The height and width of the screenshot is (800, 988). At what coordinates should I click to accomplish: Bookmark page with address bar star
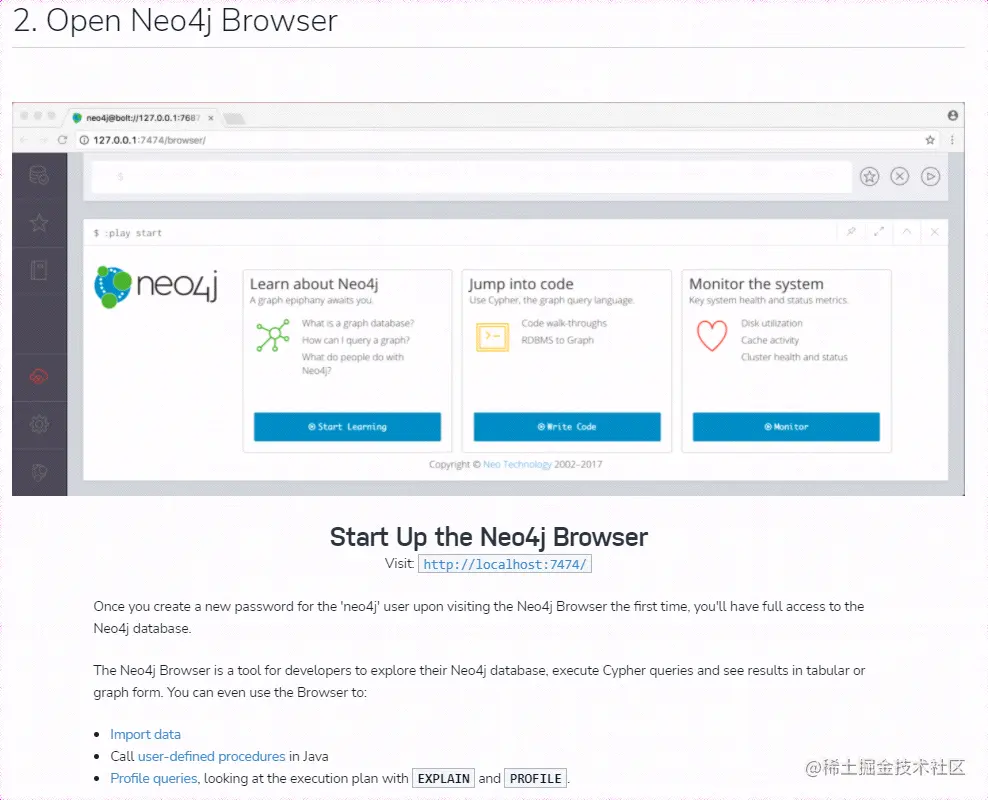pyautogui.click(x=930, y=140)
